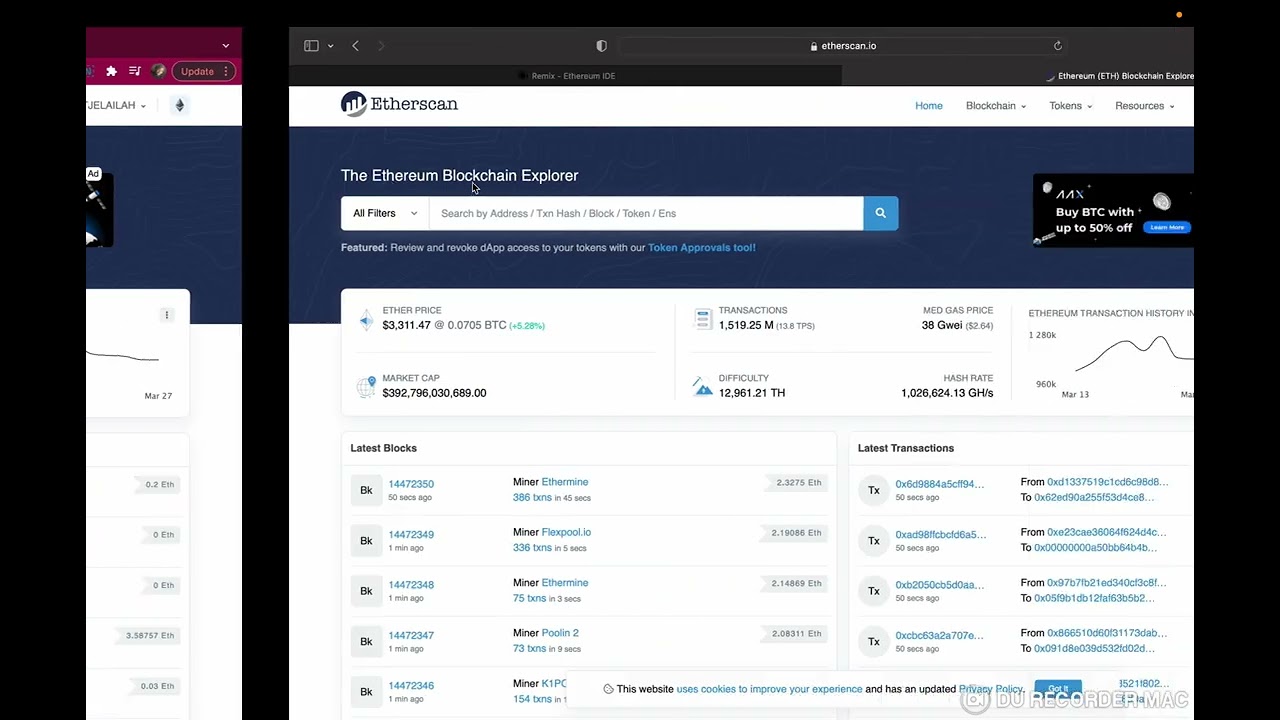Open transaction 0xb2050cb5d0aa...
The image size is (1280, 720).
[x=939, y=585]
